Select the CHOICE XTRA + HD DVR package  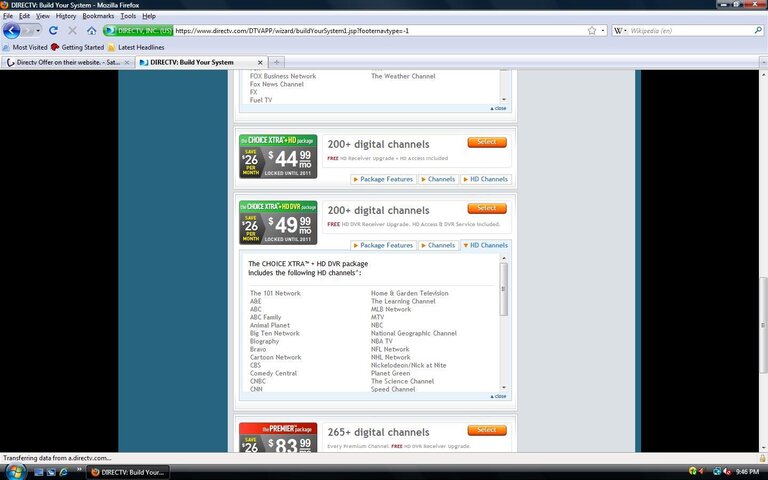tap(487, 208)
